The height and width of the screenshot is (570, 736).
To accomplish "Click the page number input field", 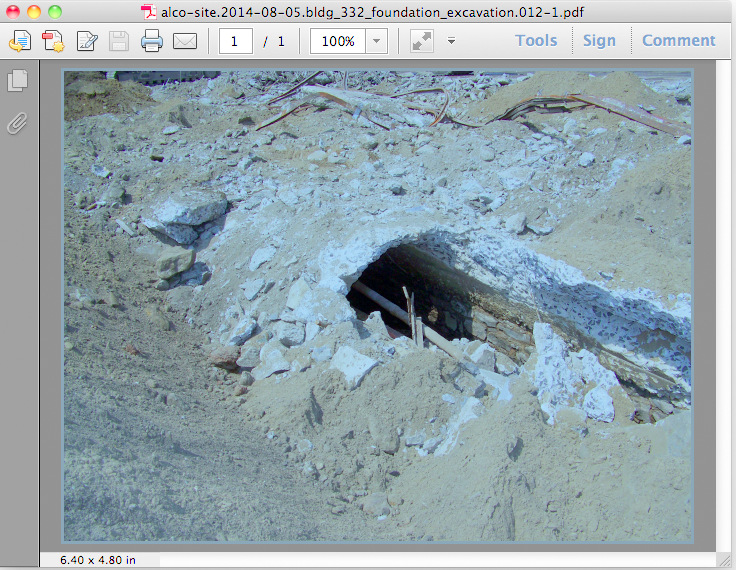I will tap(236, 41).
